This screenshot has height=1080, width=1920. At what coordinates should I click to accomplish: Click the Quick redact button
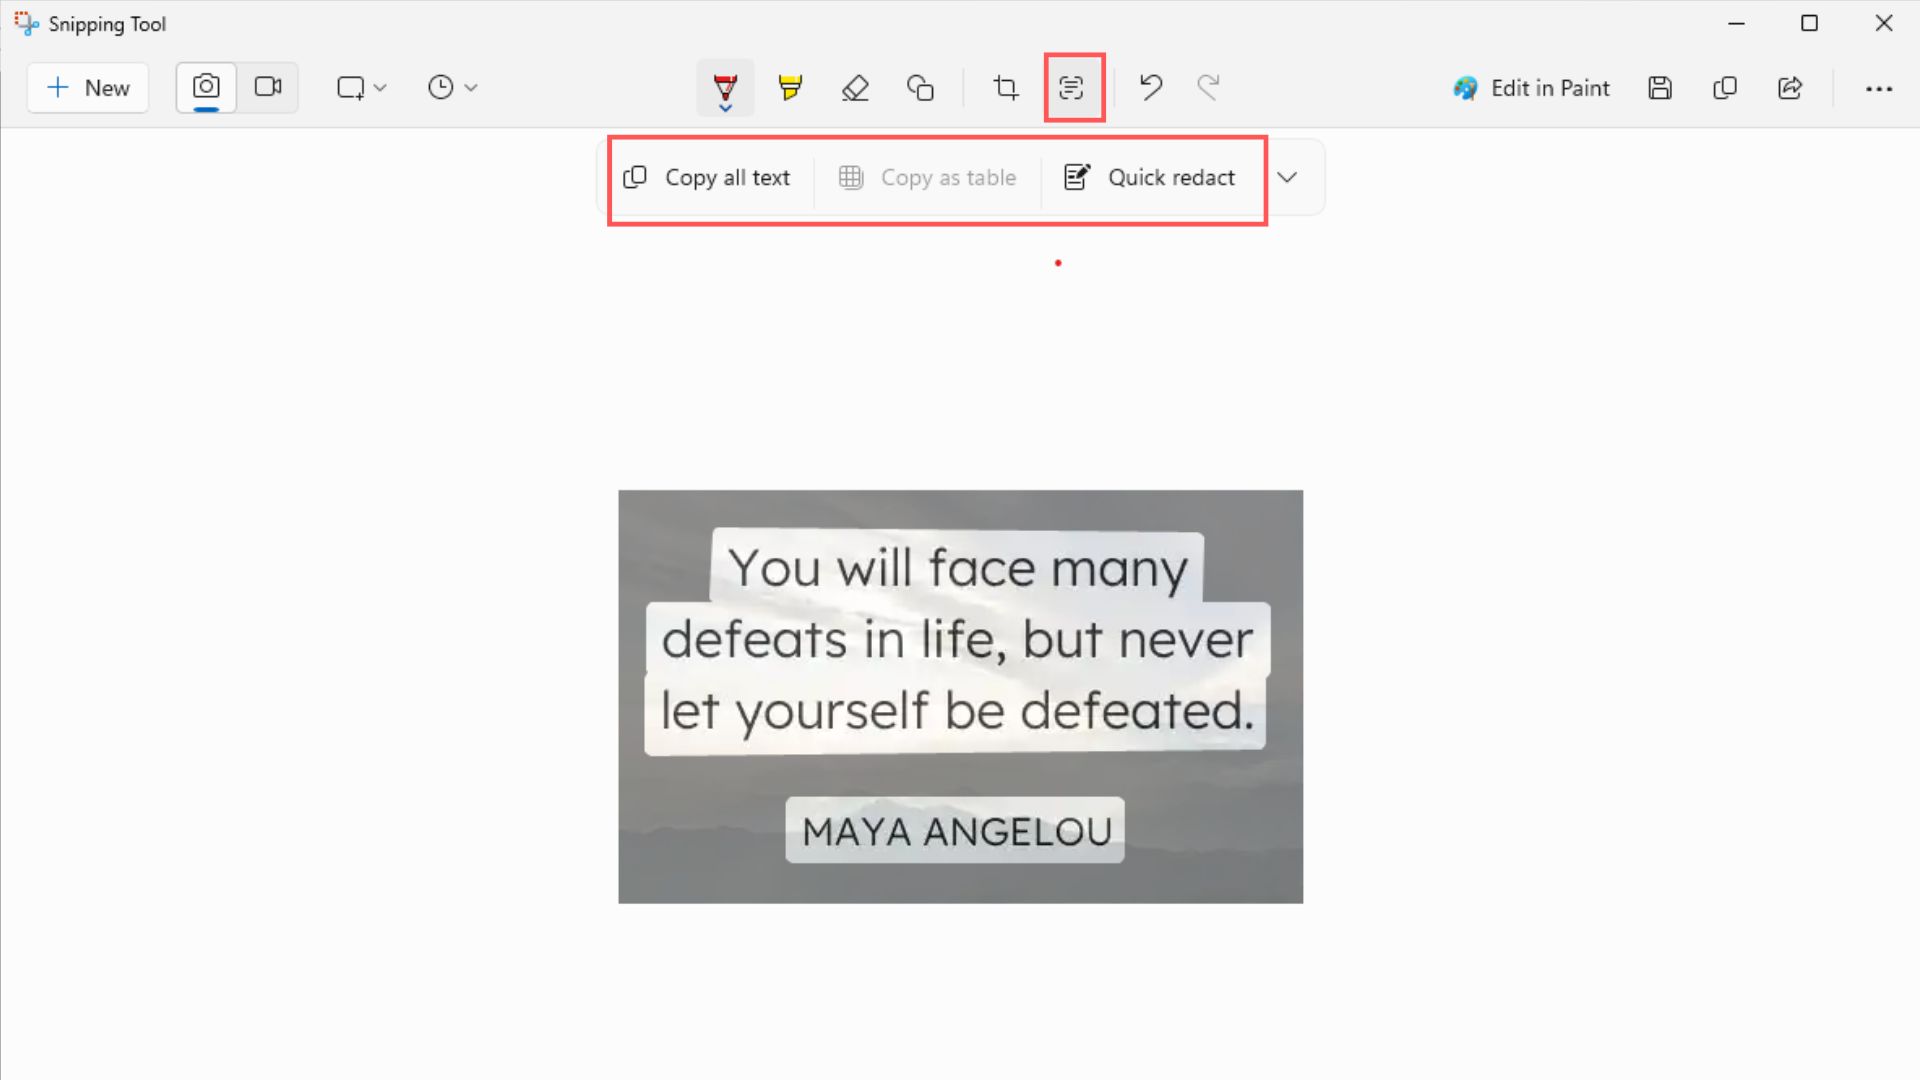[x=1150, y=178]
